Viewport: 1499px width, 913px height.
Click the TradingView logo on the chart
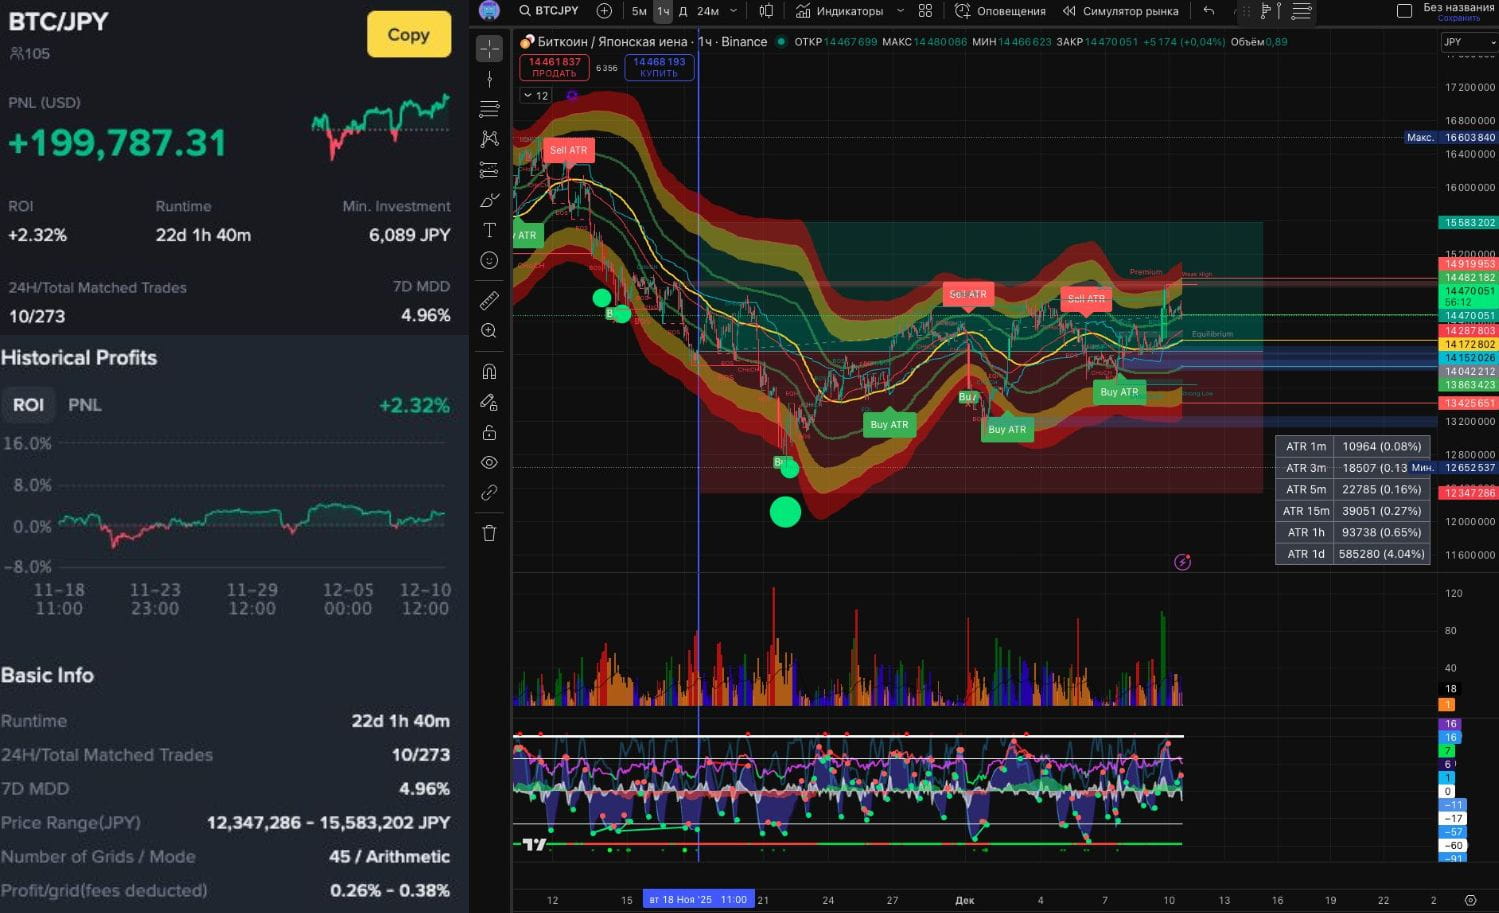535,845
